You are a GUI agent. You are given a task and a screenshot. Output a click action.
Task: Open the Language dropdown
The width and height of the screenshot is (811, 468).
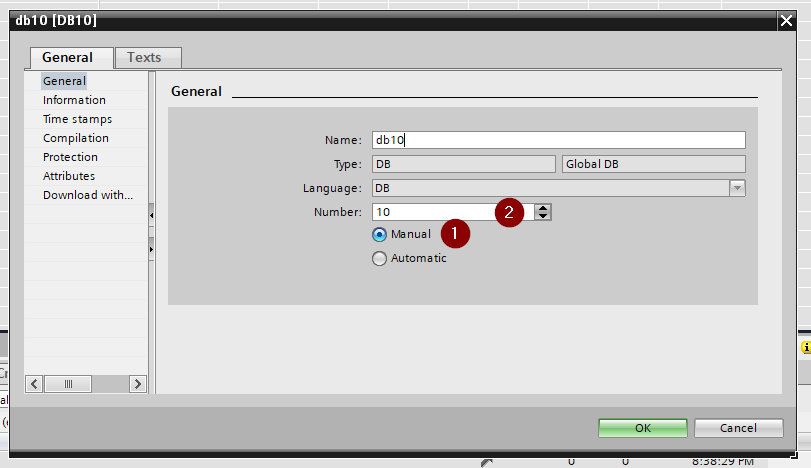(737, 188)
